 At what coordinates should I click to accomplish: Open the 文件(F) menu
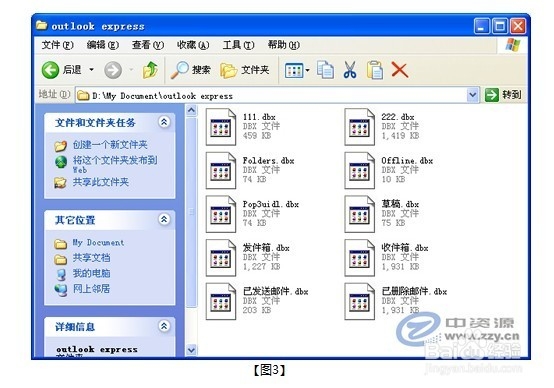(57, 45)
